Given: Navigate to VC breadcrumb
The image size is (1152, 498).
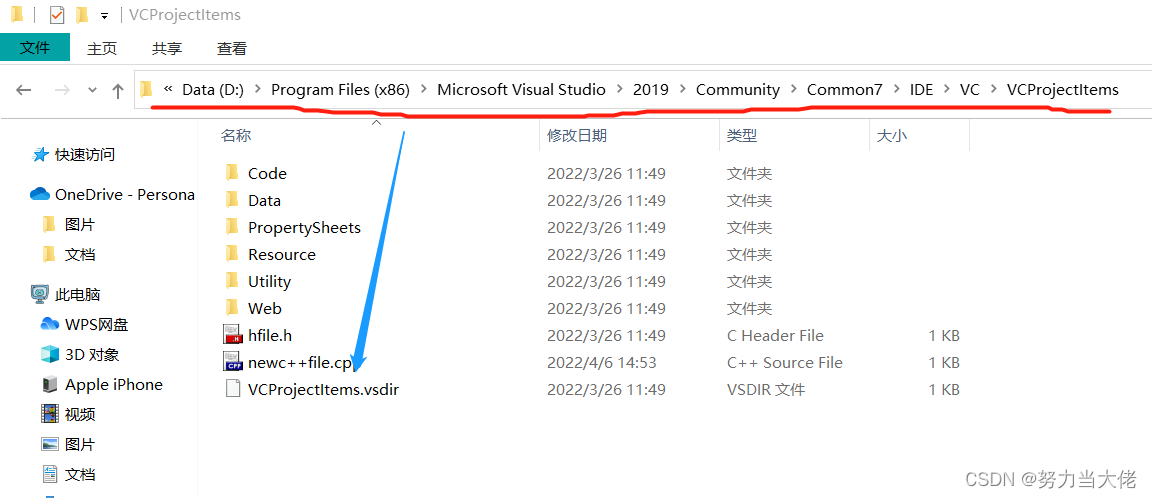Looking at the screenshot, I should tap(970, 90).
